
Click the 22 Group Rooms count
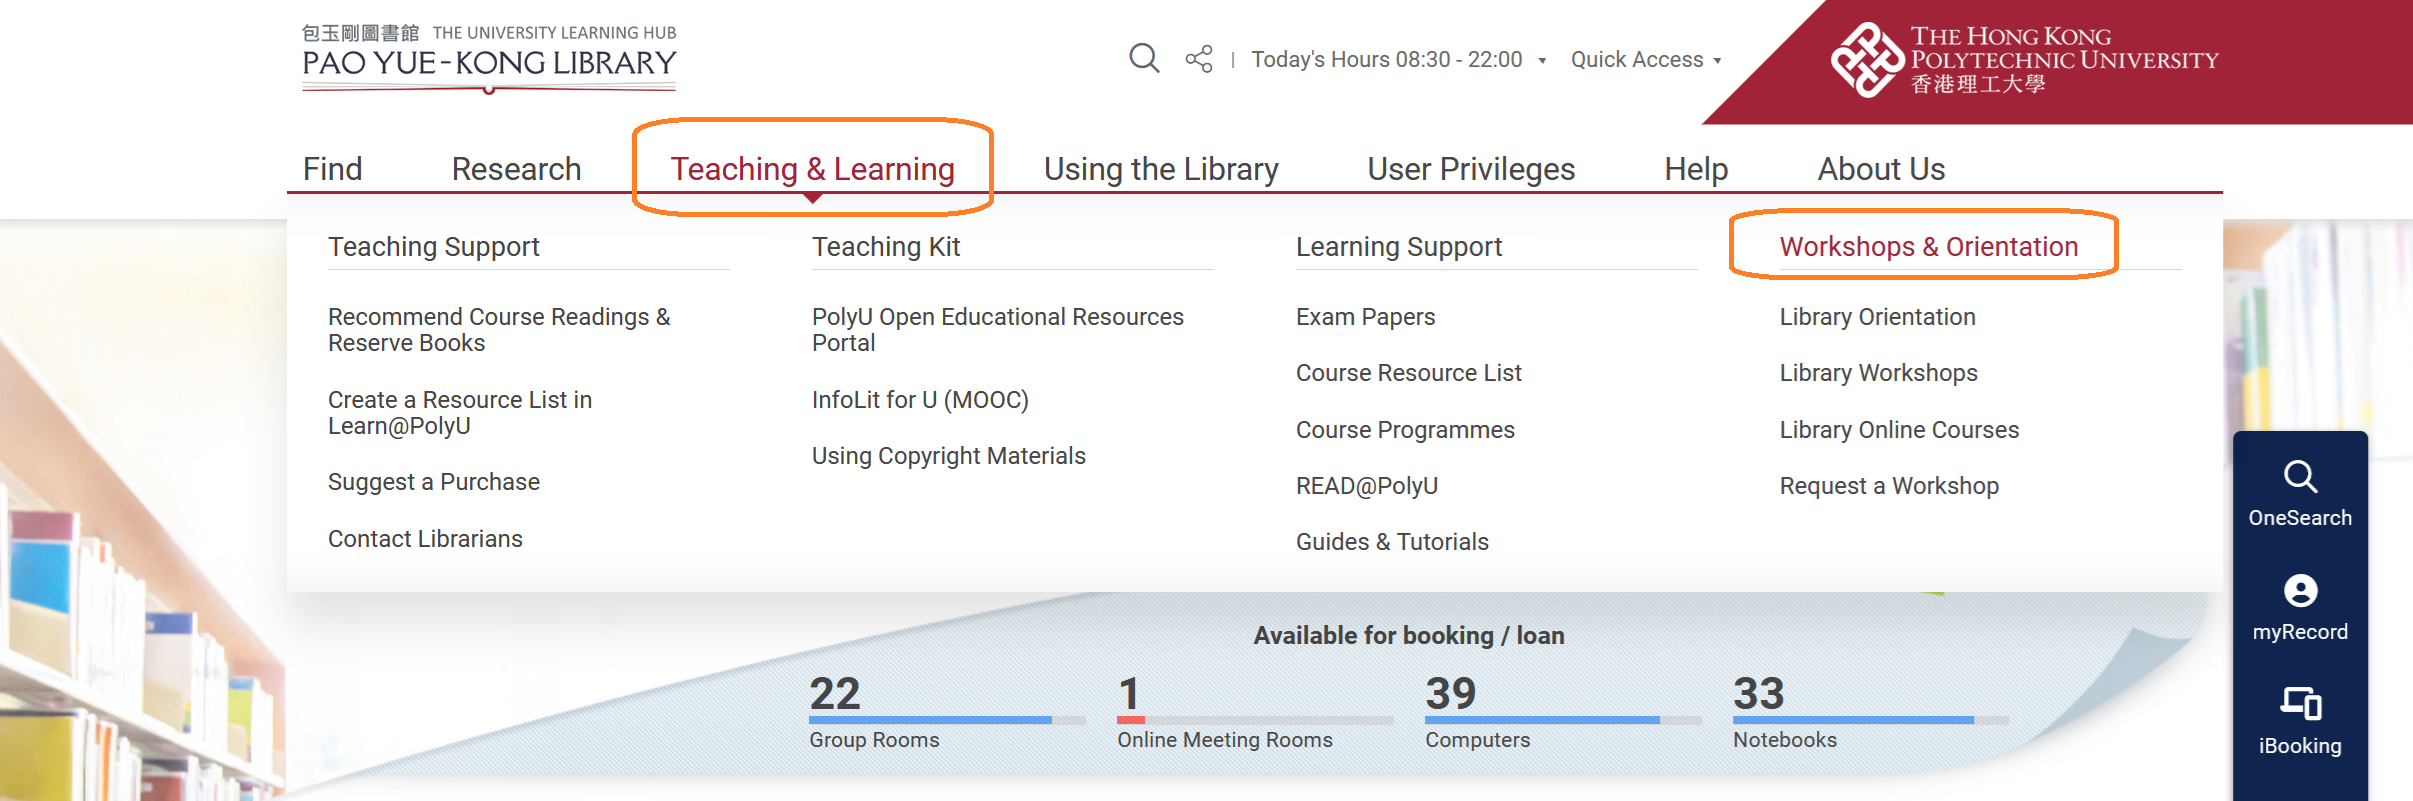tap(834, 693)
